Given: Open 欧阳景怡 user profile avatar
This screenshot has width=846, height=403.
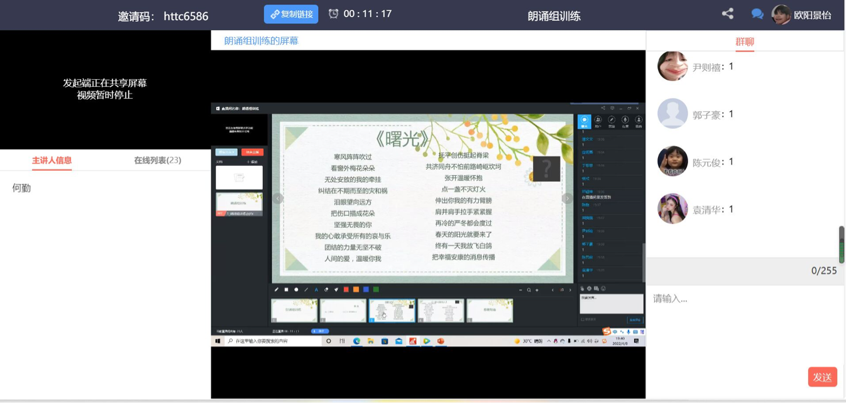Looking at the screenshot, I should (780, 15).
